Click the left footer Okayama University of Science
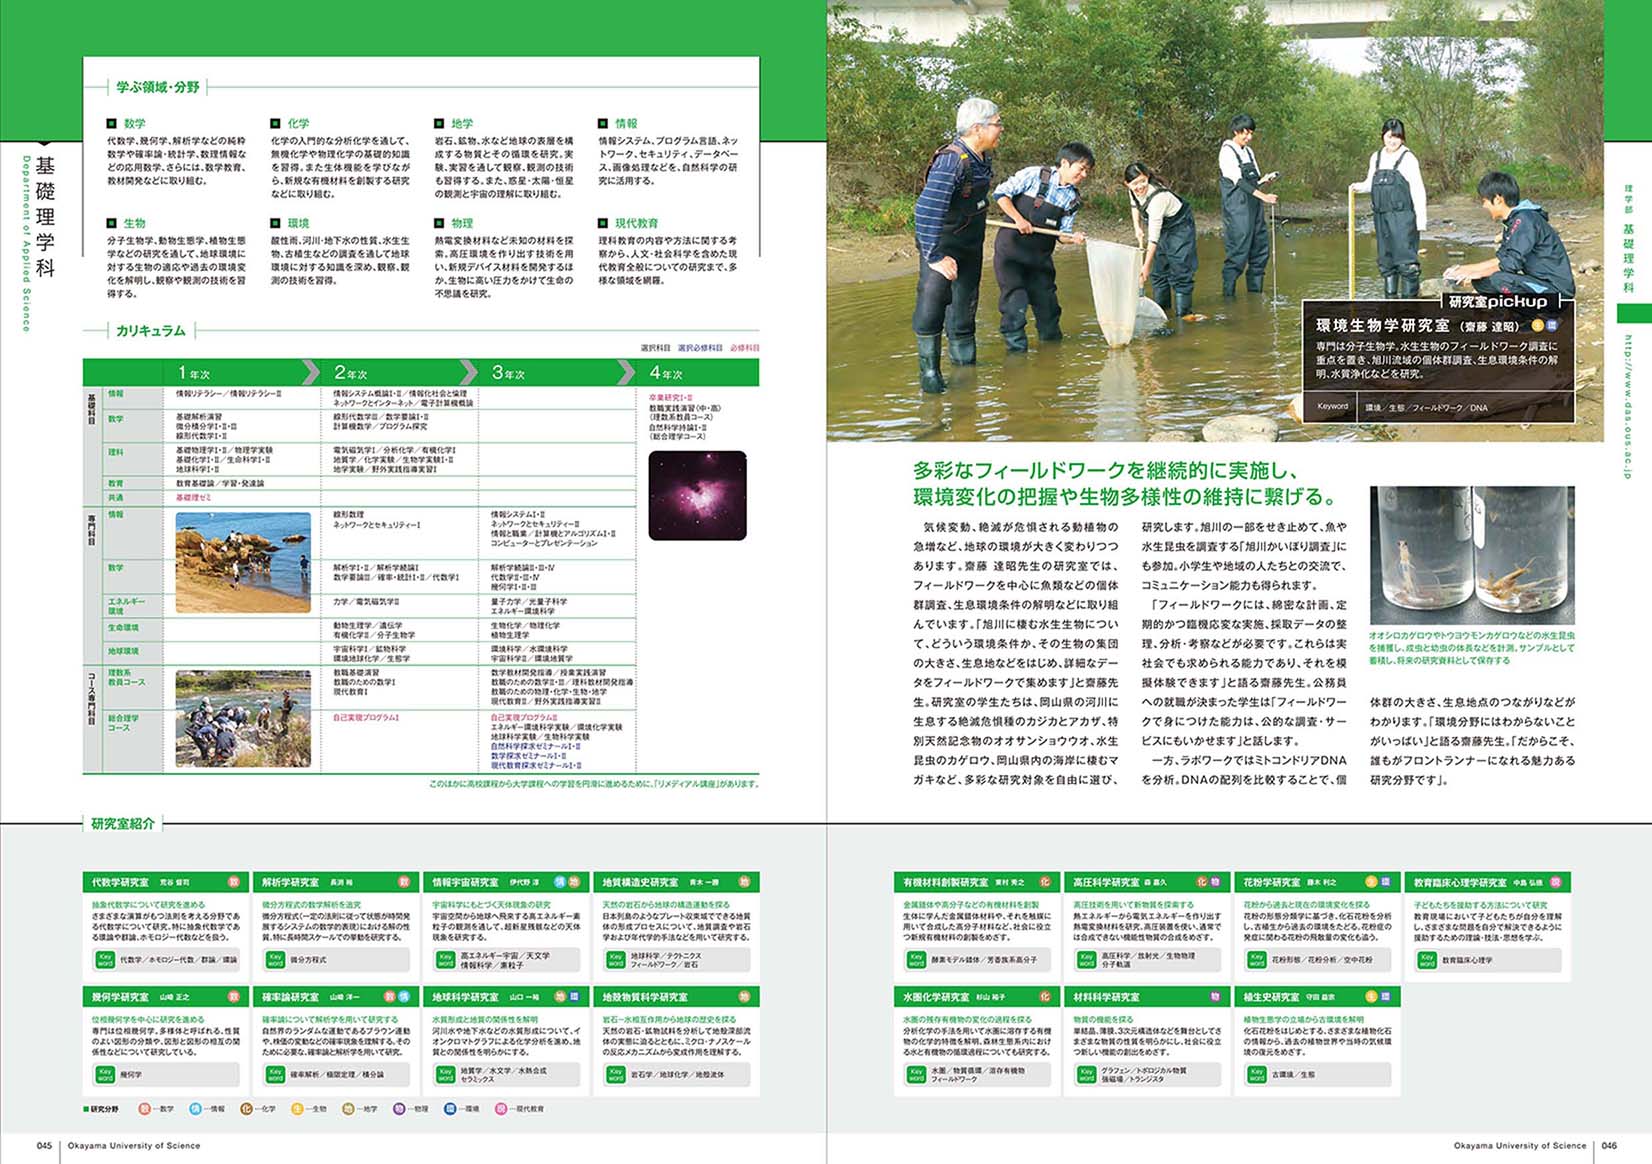This screenshot has height=1164, width=1652. [134, 1146]
